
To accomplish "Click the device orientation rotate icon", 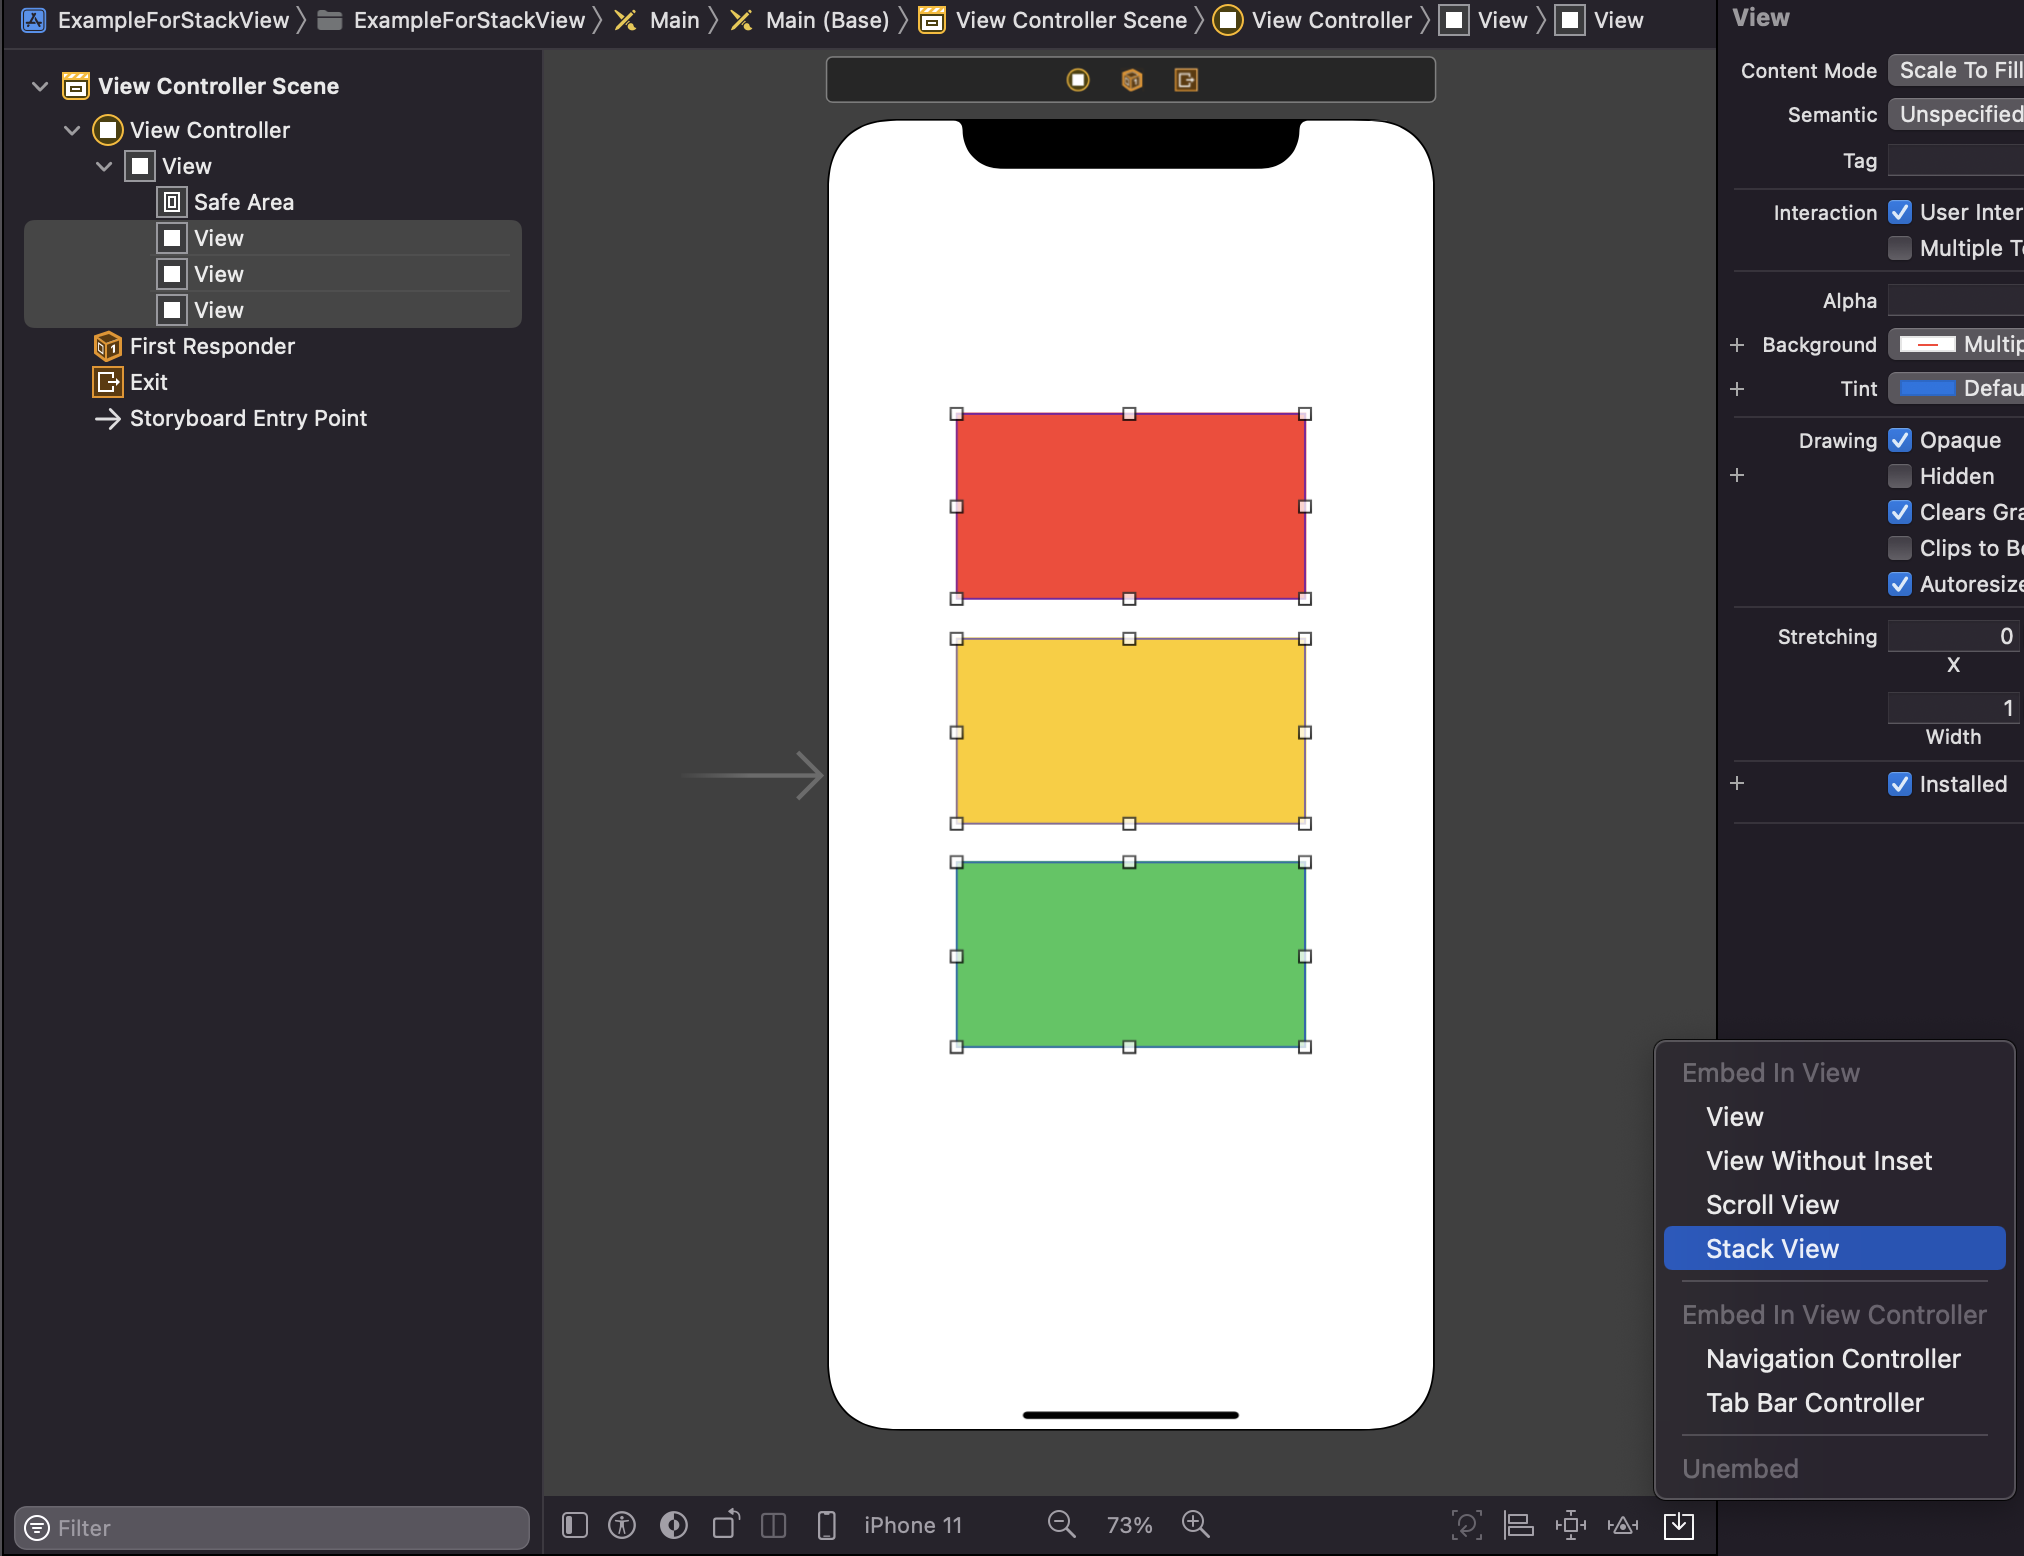I will click(x=726, y=1524).
